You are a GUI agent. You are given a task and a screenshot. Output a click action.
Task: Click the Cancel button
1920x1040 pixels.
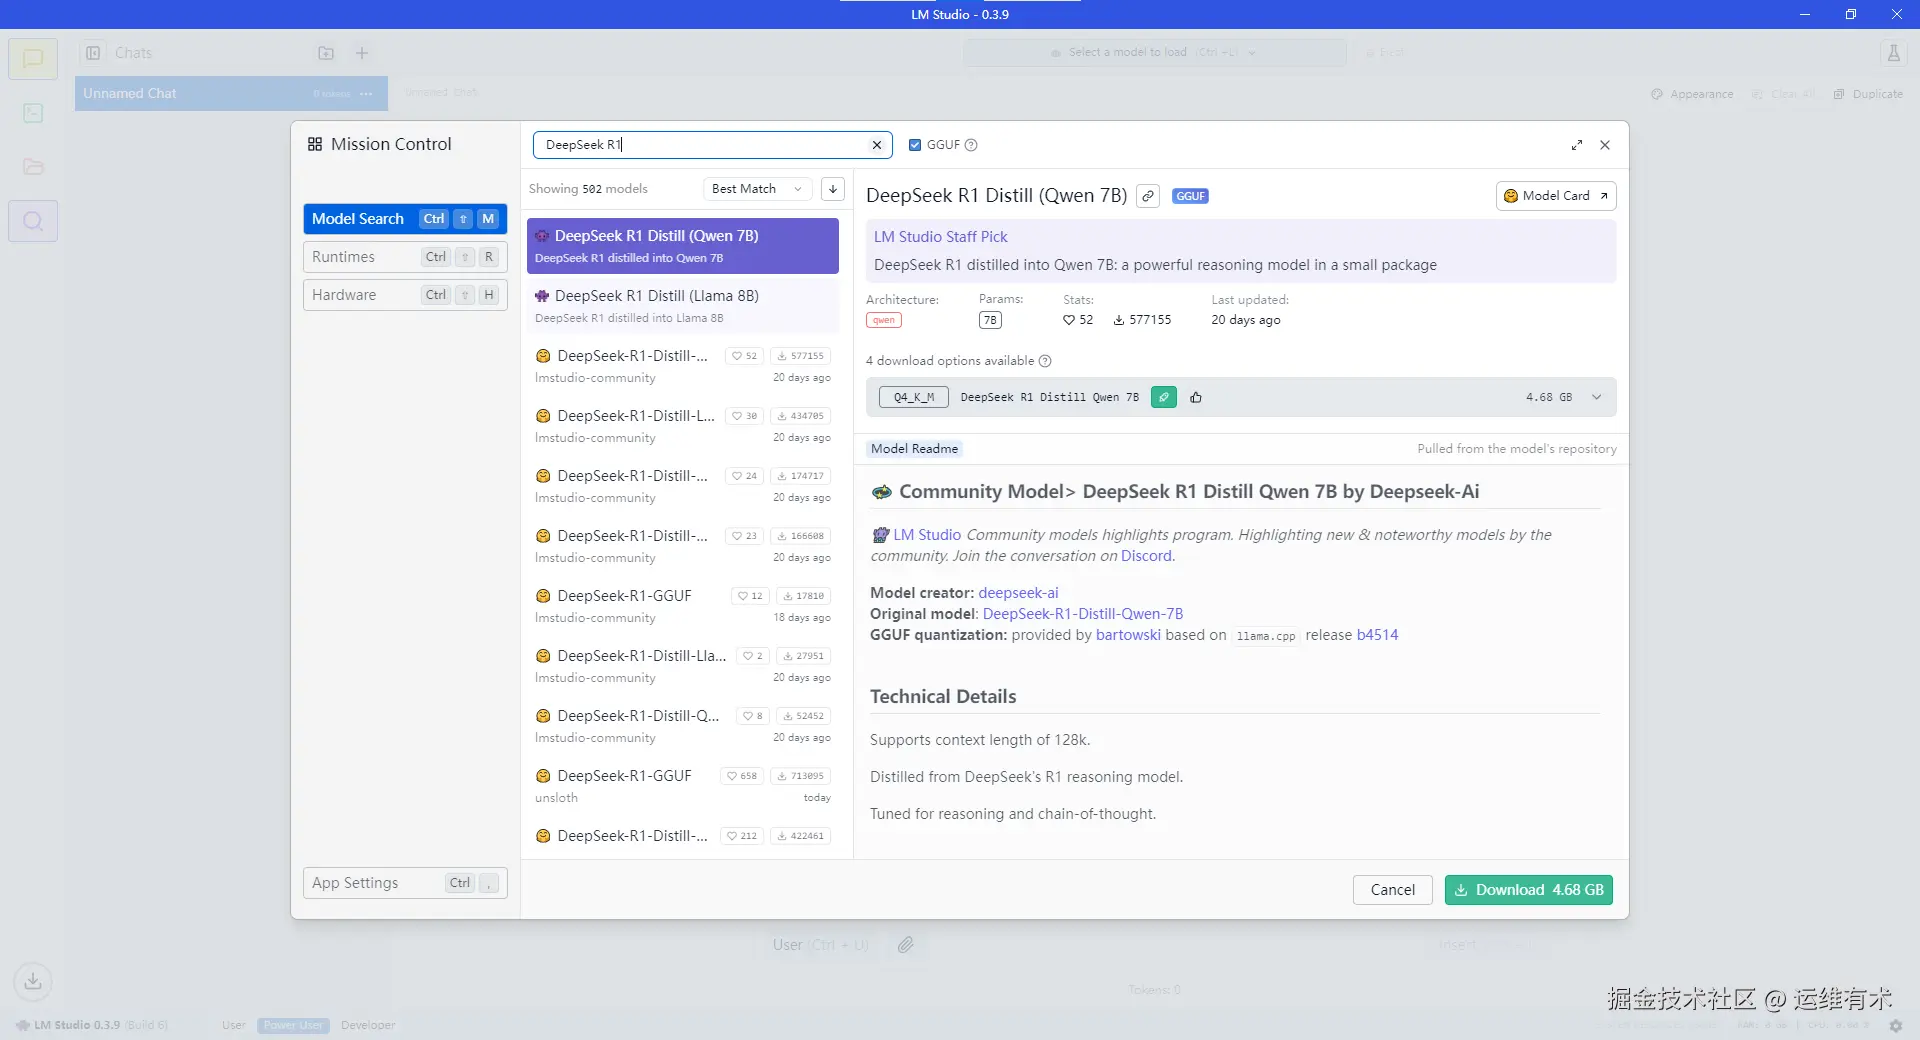tap(1392, 890)
